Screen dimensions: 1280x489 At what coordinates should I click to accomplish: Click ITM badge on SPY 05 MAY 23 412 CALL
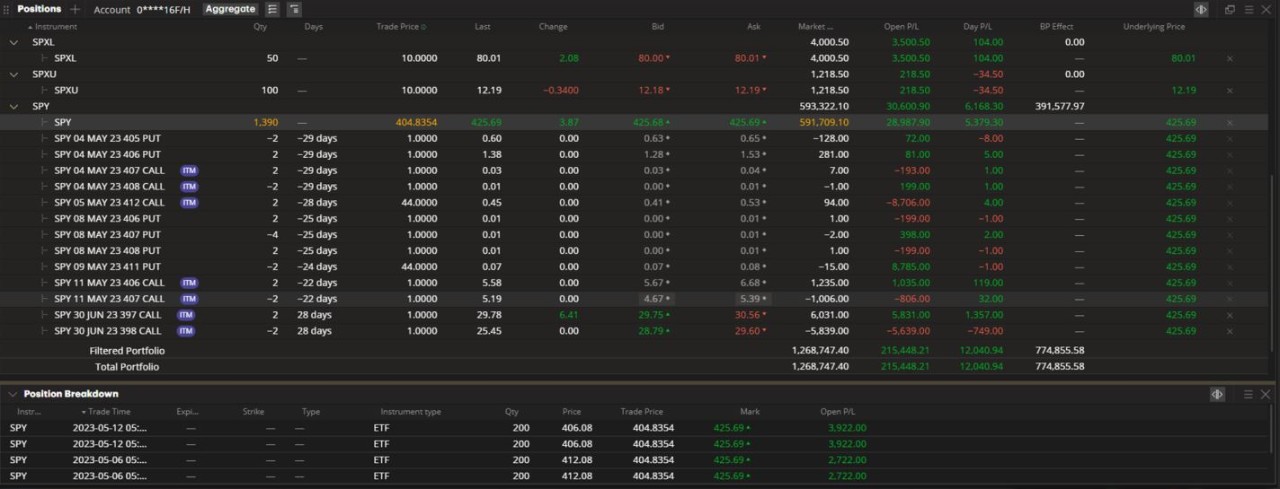(189, 203)
